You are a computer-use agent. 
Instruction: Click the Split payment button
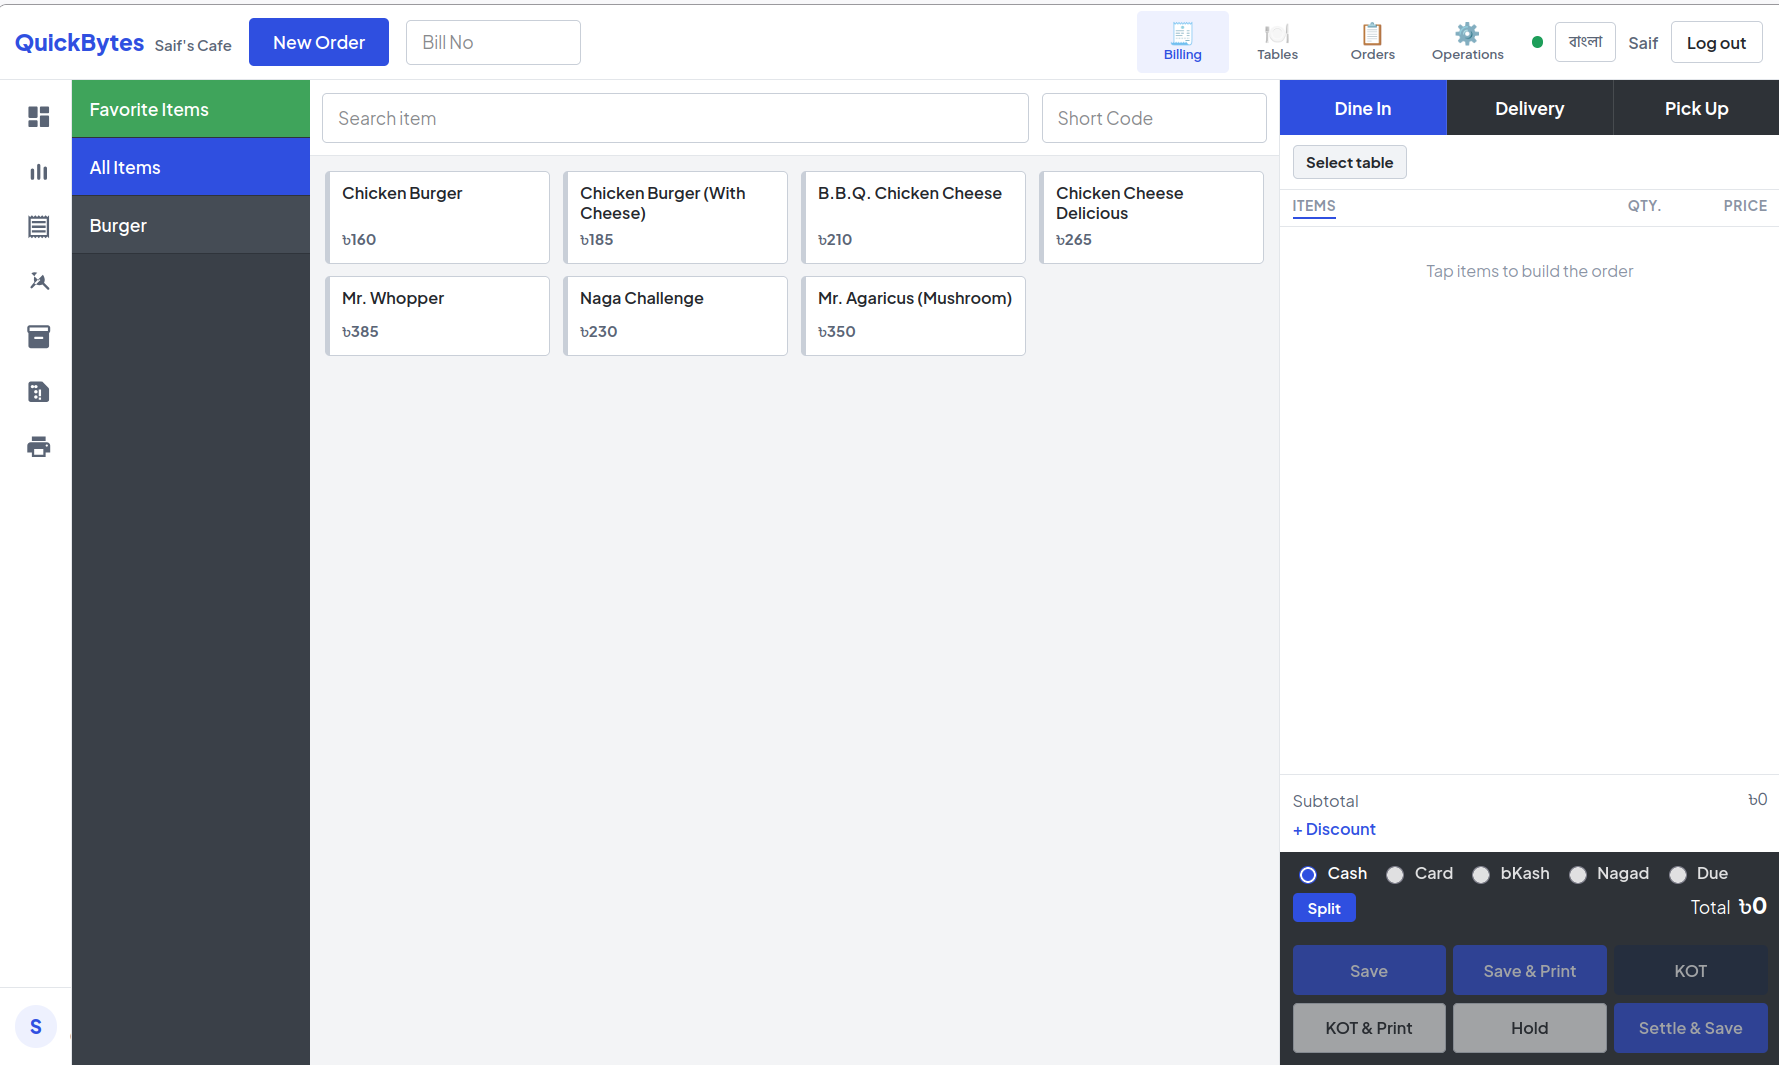pos(1324,908)
